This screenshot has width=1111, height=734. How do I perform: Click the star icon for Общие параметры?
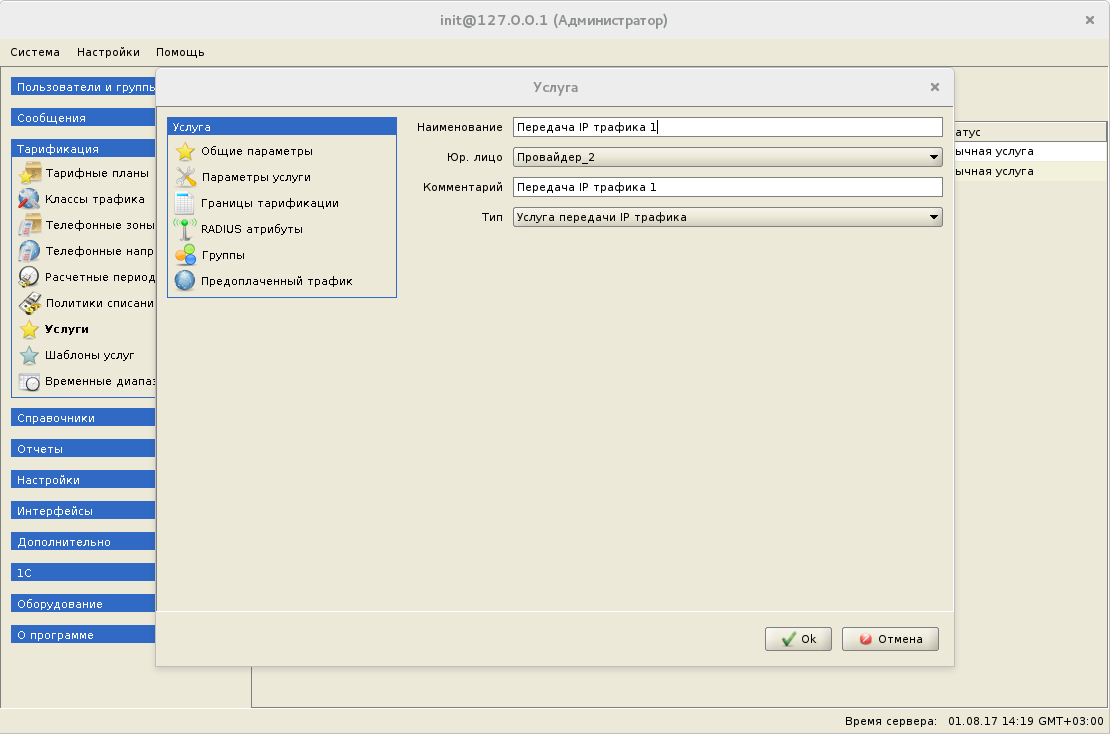coord(185,152)
